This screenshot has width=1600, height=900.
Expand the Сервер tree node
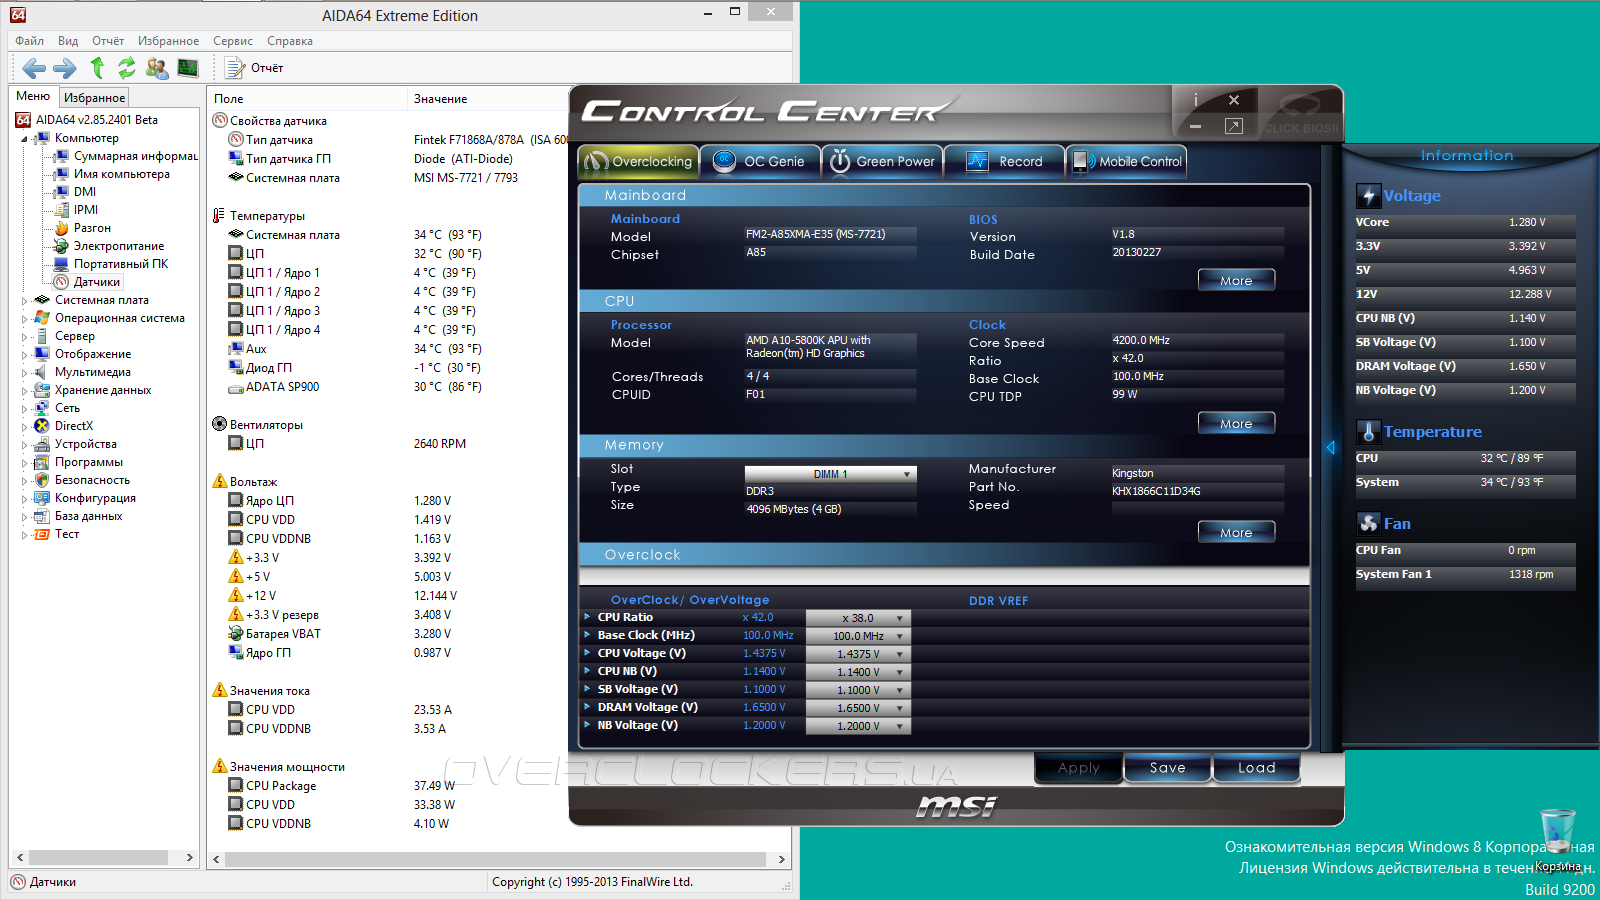click(x=24, y=336)
